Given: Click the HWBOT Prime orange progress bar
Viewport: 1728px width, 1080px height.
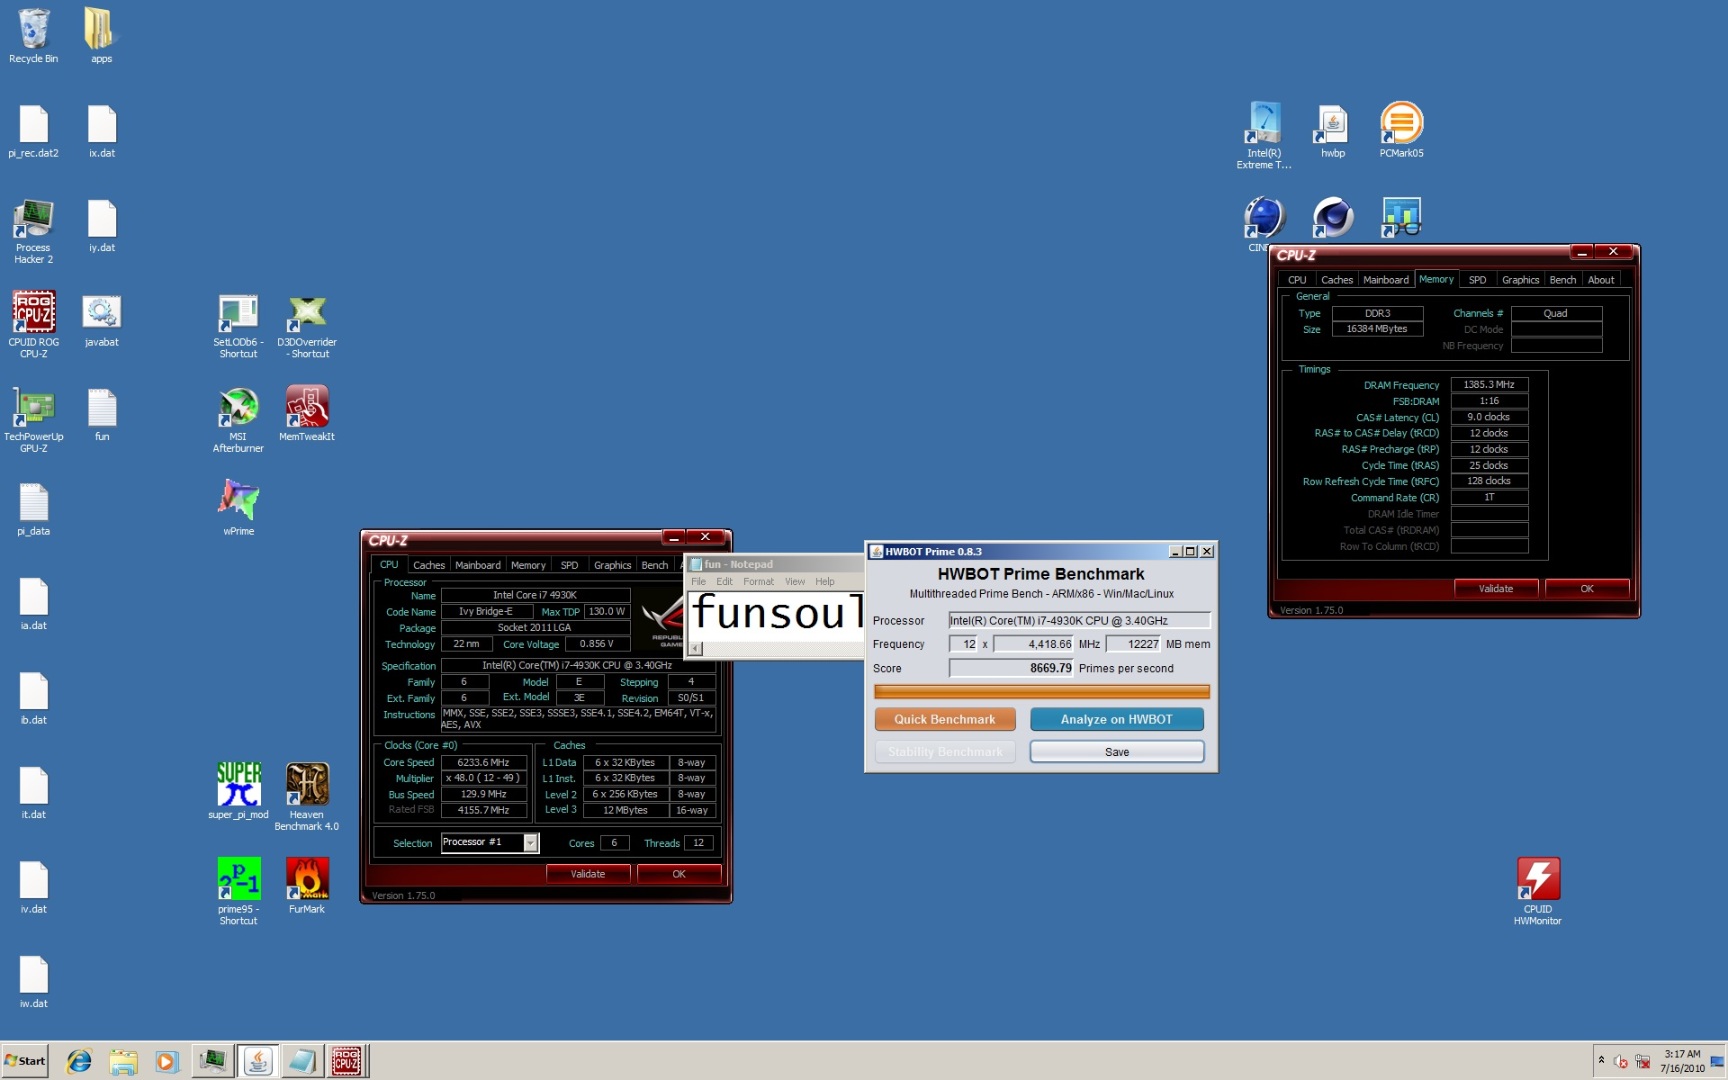Looking at the screenshot, I should [1042, 692].
